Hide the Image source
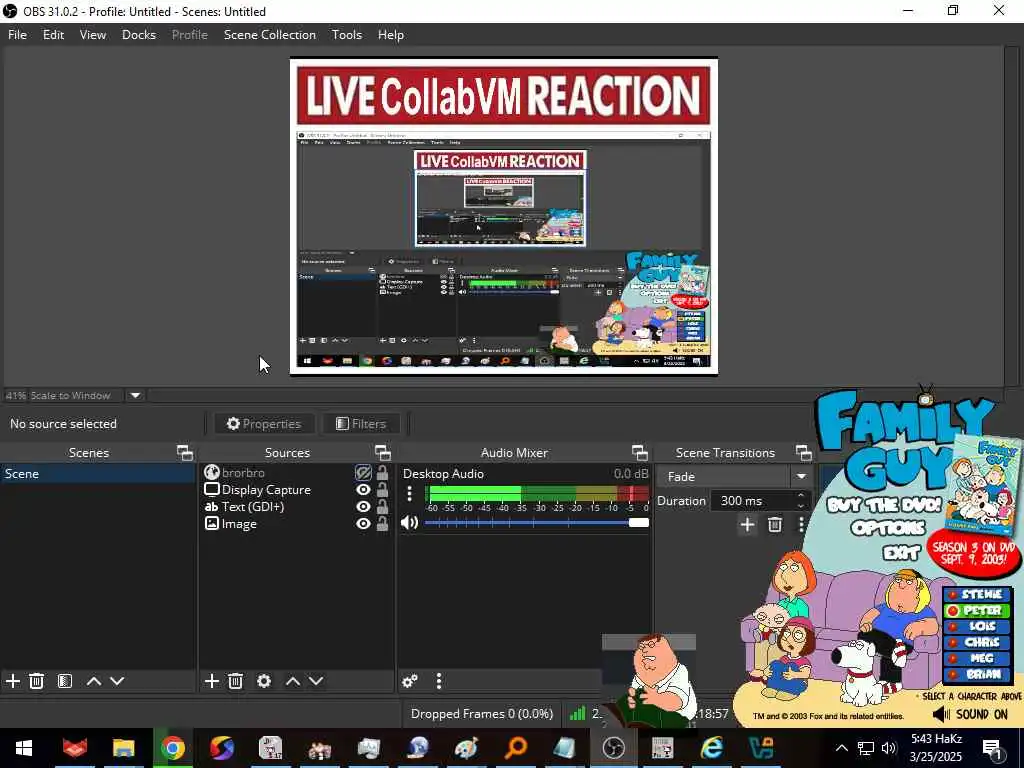 click(363, 524)
